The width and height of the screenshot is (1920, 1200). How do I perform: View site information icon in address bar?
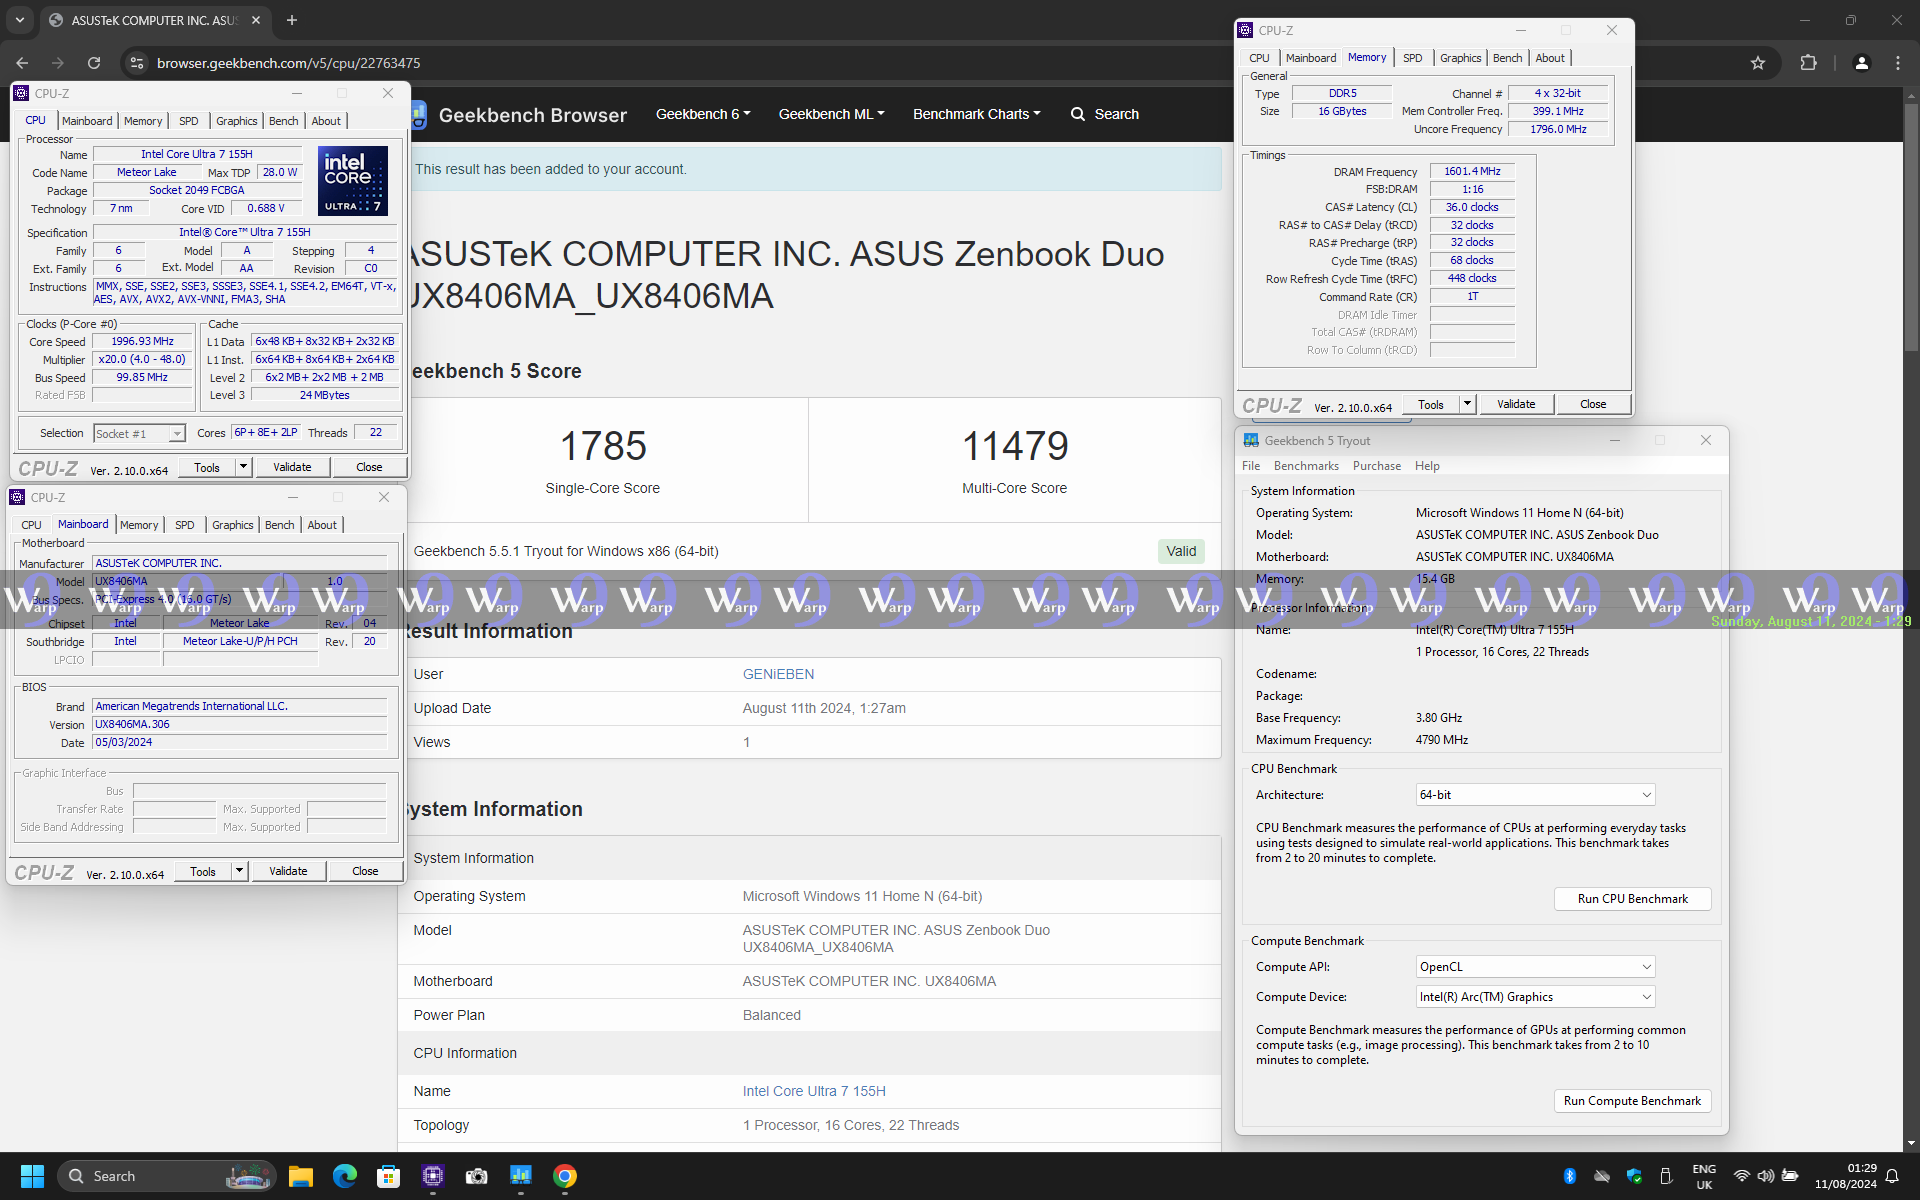coord(137,63)
